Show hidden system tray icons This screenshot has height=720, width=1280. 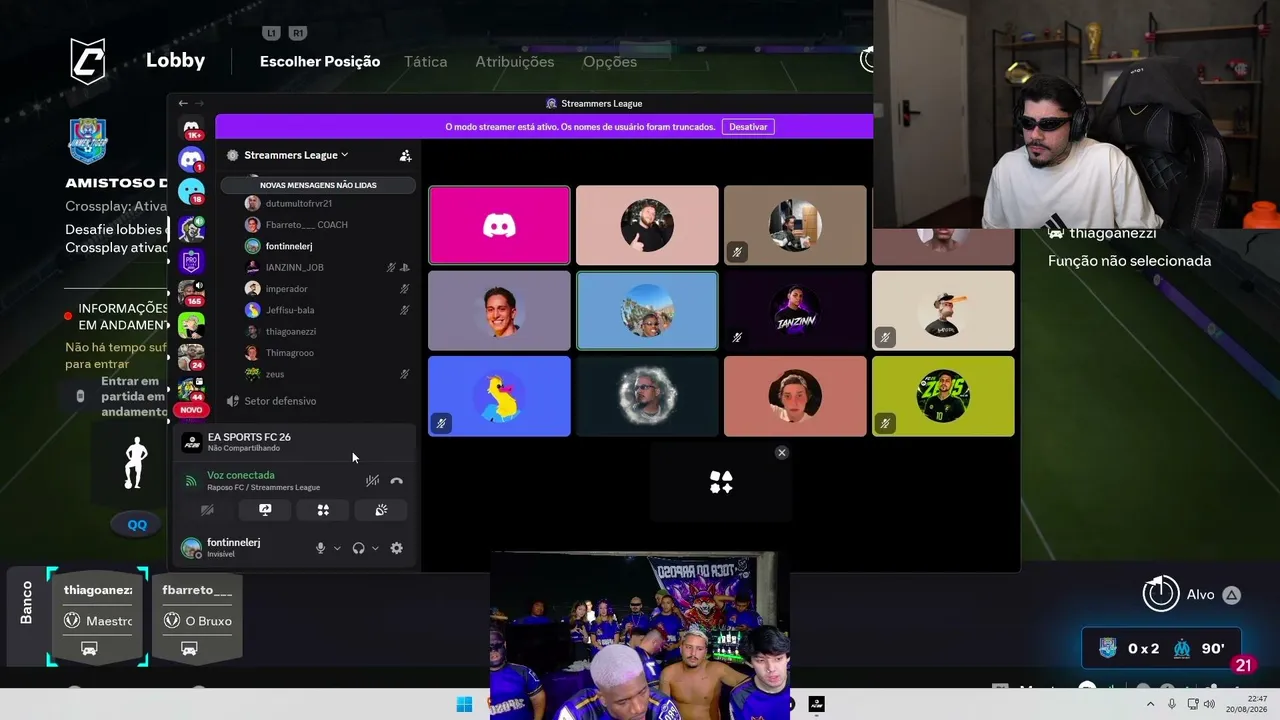[x=1150, y=704]
